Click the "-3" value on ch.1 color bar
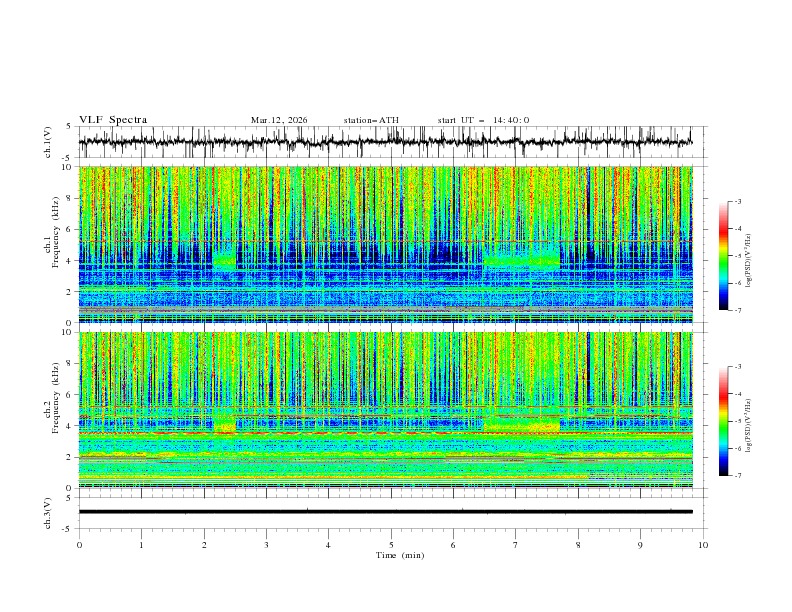Viewport: 792px width, 612px height. (x=737, y=201)
